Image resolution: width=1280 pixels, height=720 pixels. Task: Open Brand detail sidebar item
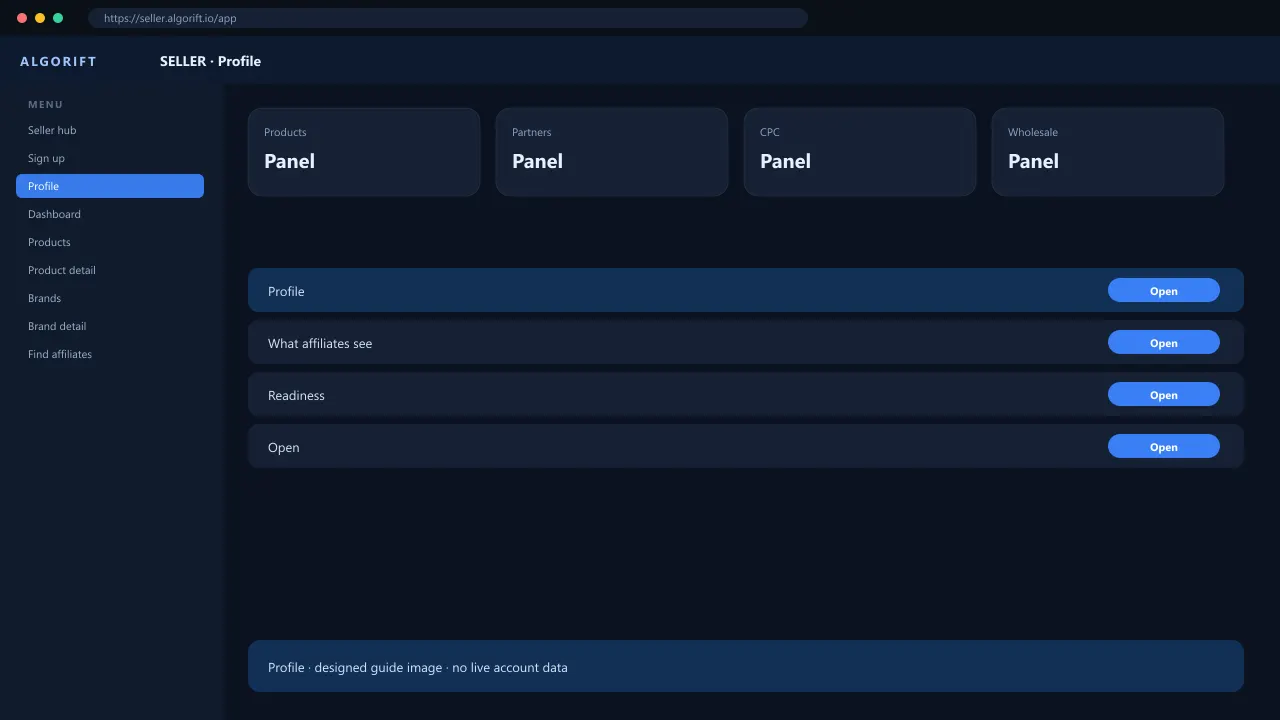coord(110,326)
